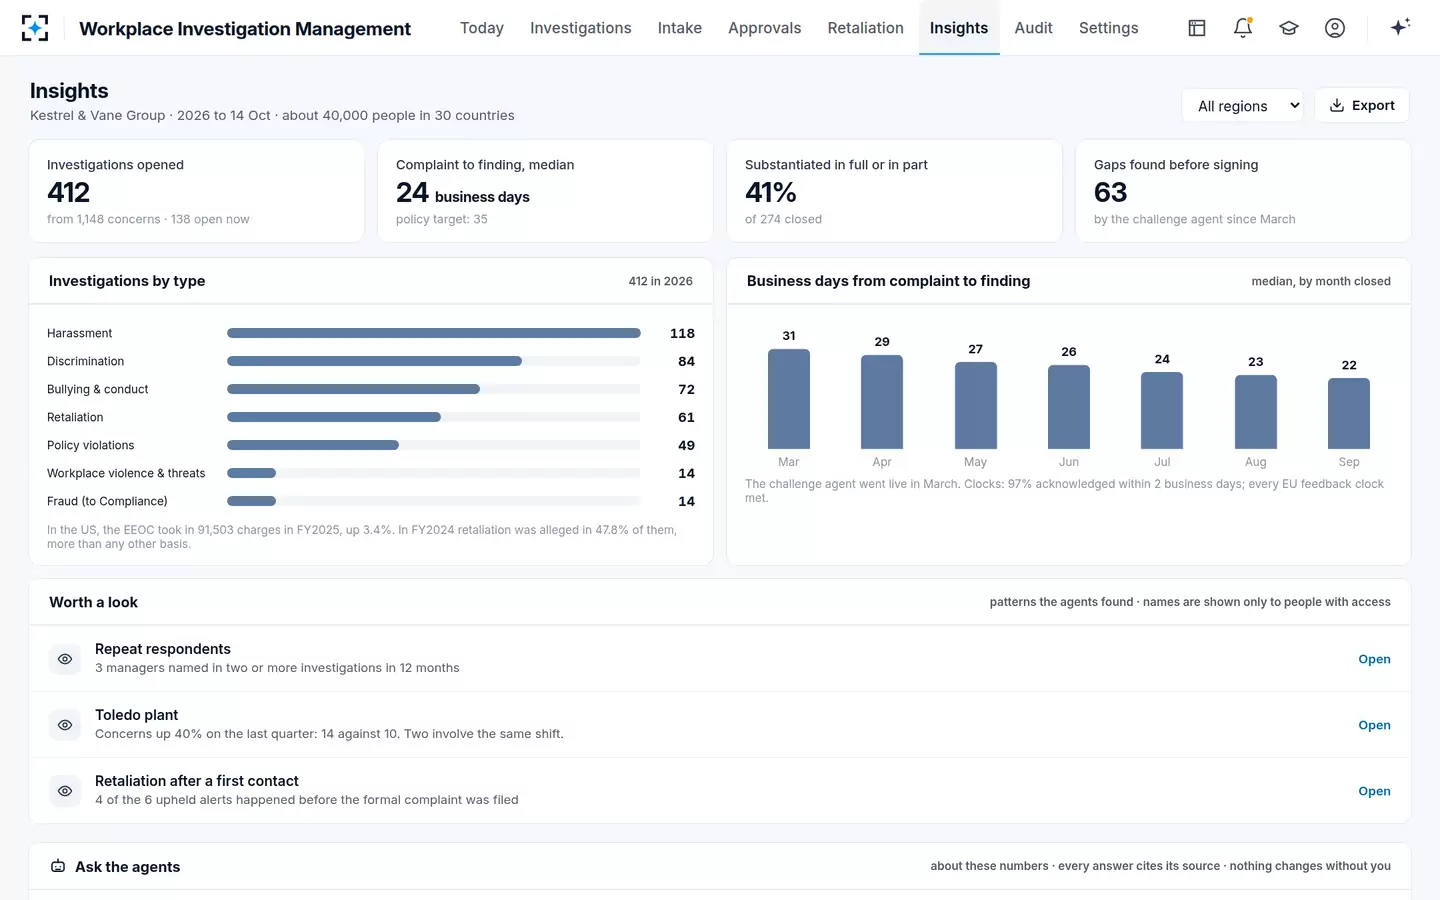Open the Repeat respondents pattern

(1374, 659)
